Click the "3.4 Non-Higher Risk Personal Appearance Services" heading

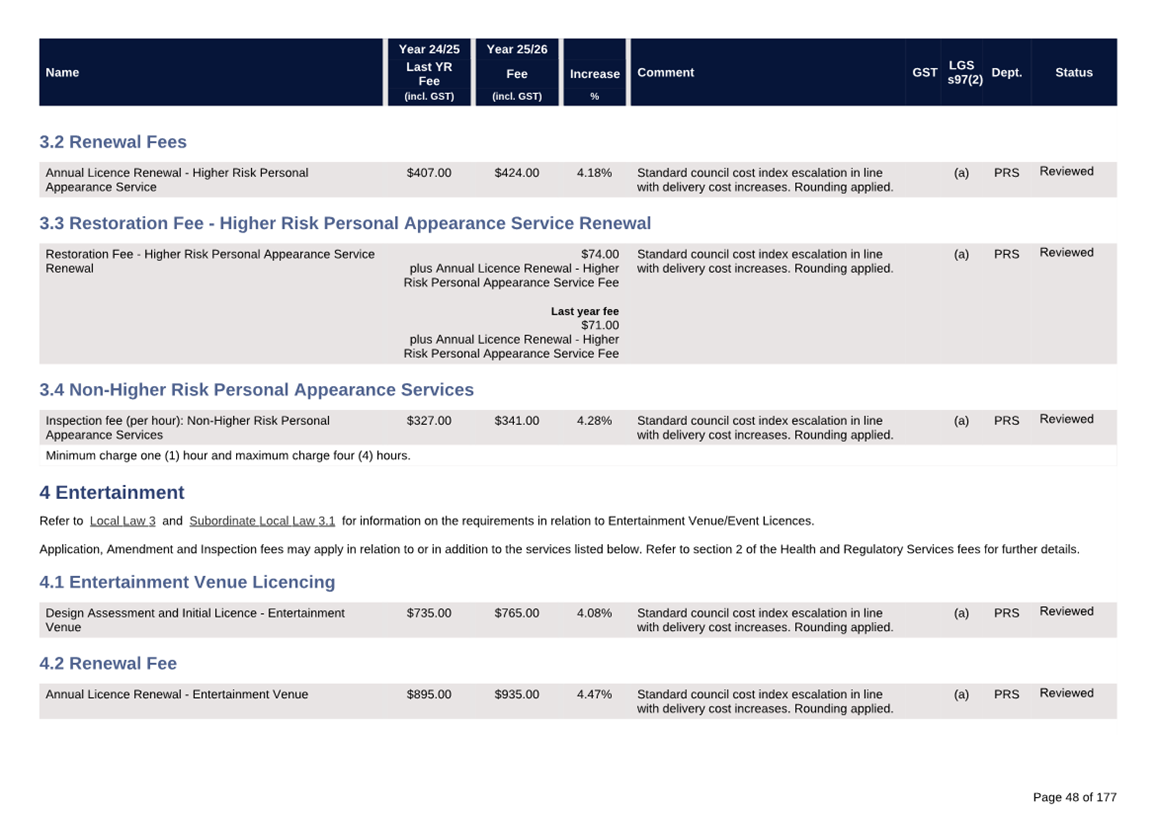pyautogui.click(x=256, y=390)
